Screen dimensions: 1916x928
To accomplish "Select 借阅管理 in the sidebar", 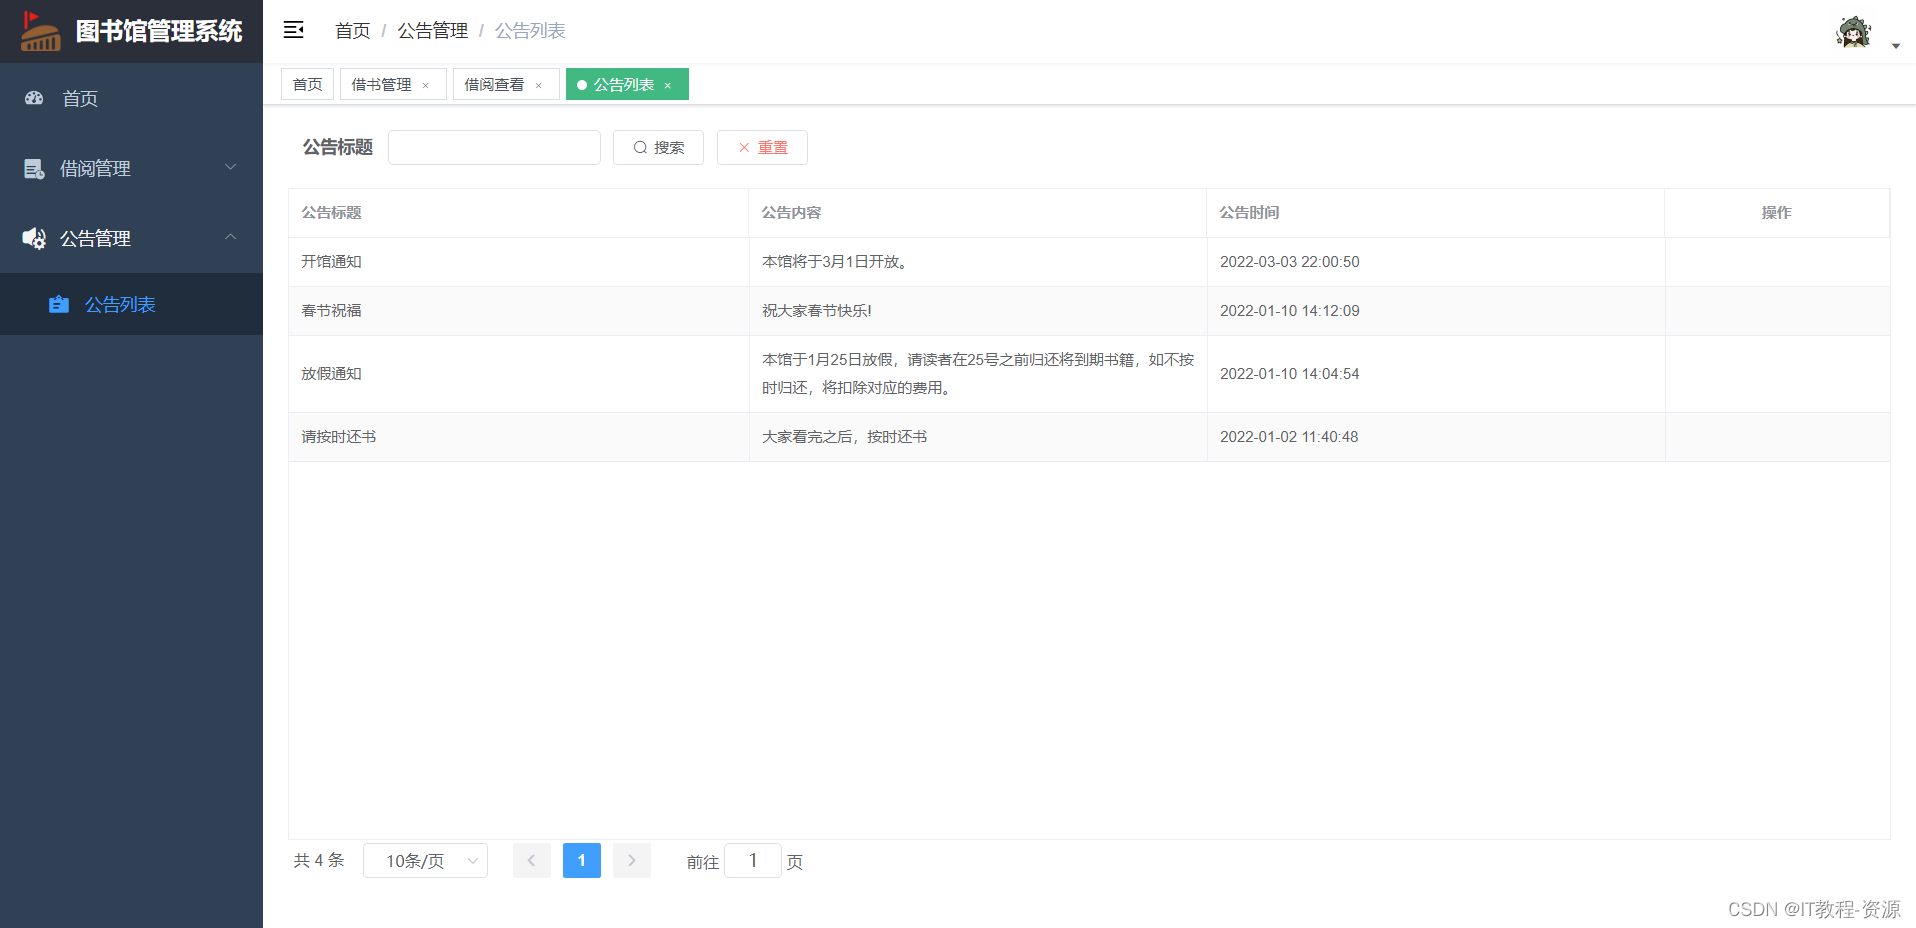I will [131, 168].
